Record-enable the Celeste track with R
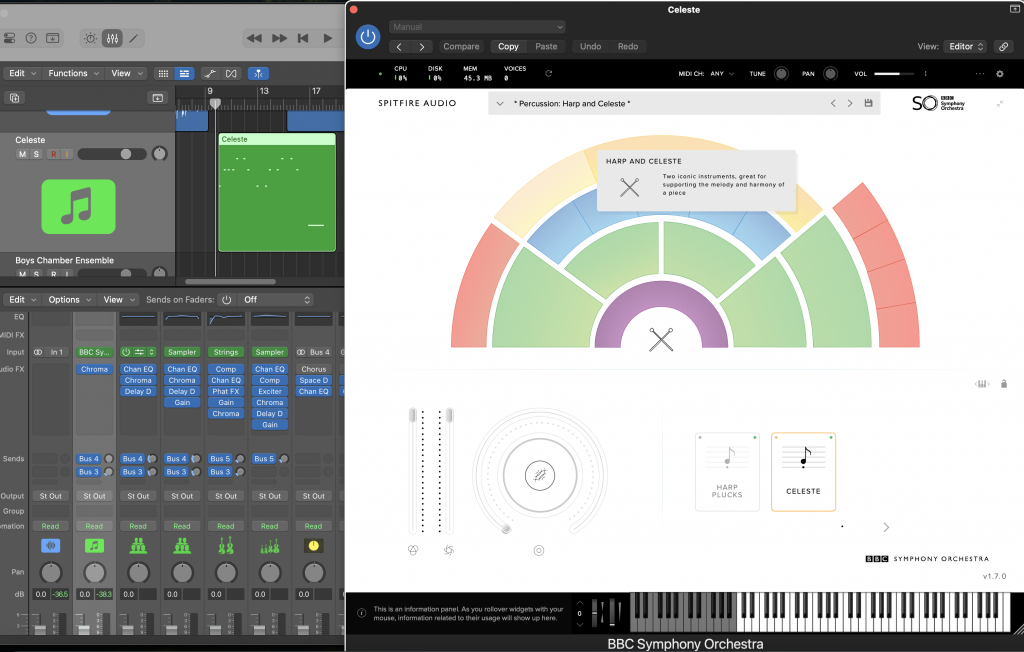Image resolution: width=1024 pixels, height=652 pixels. (x=54, y=154)
